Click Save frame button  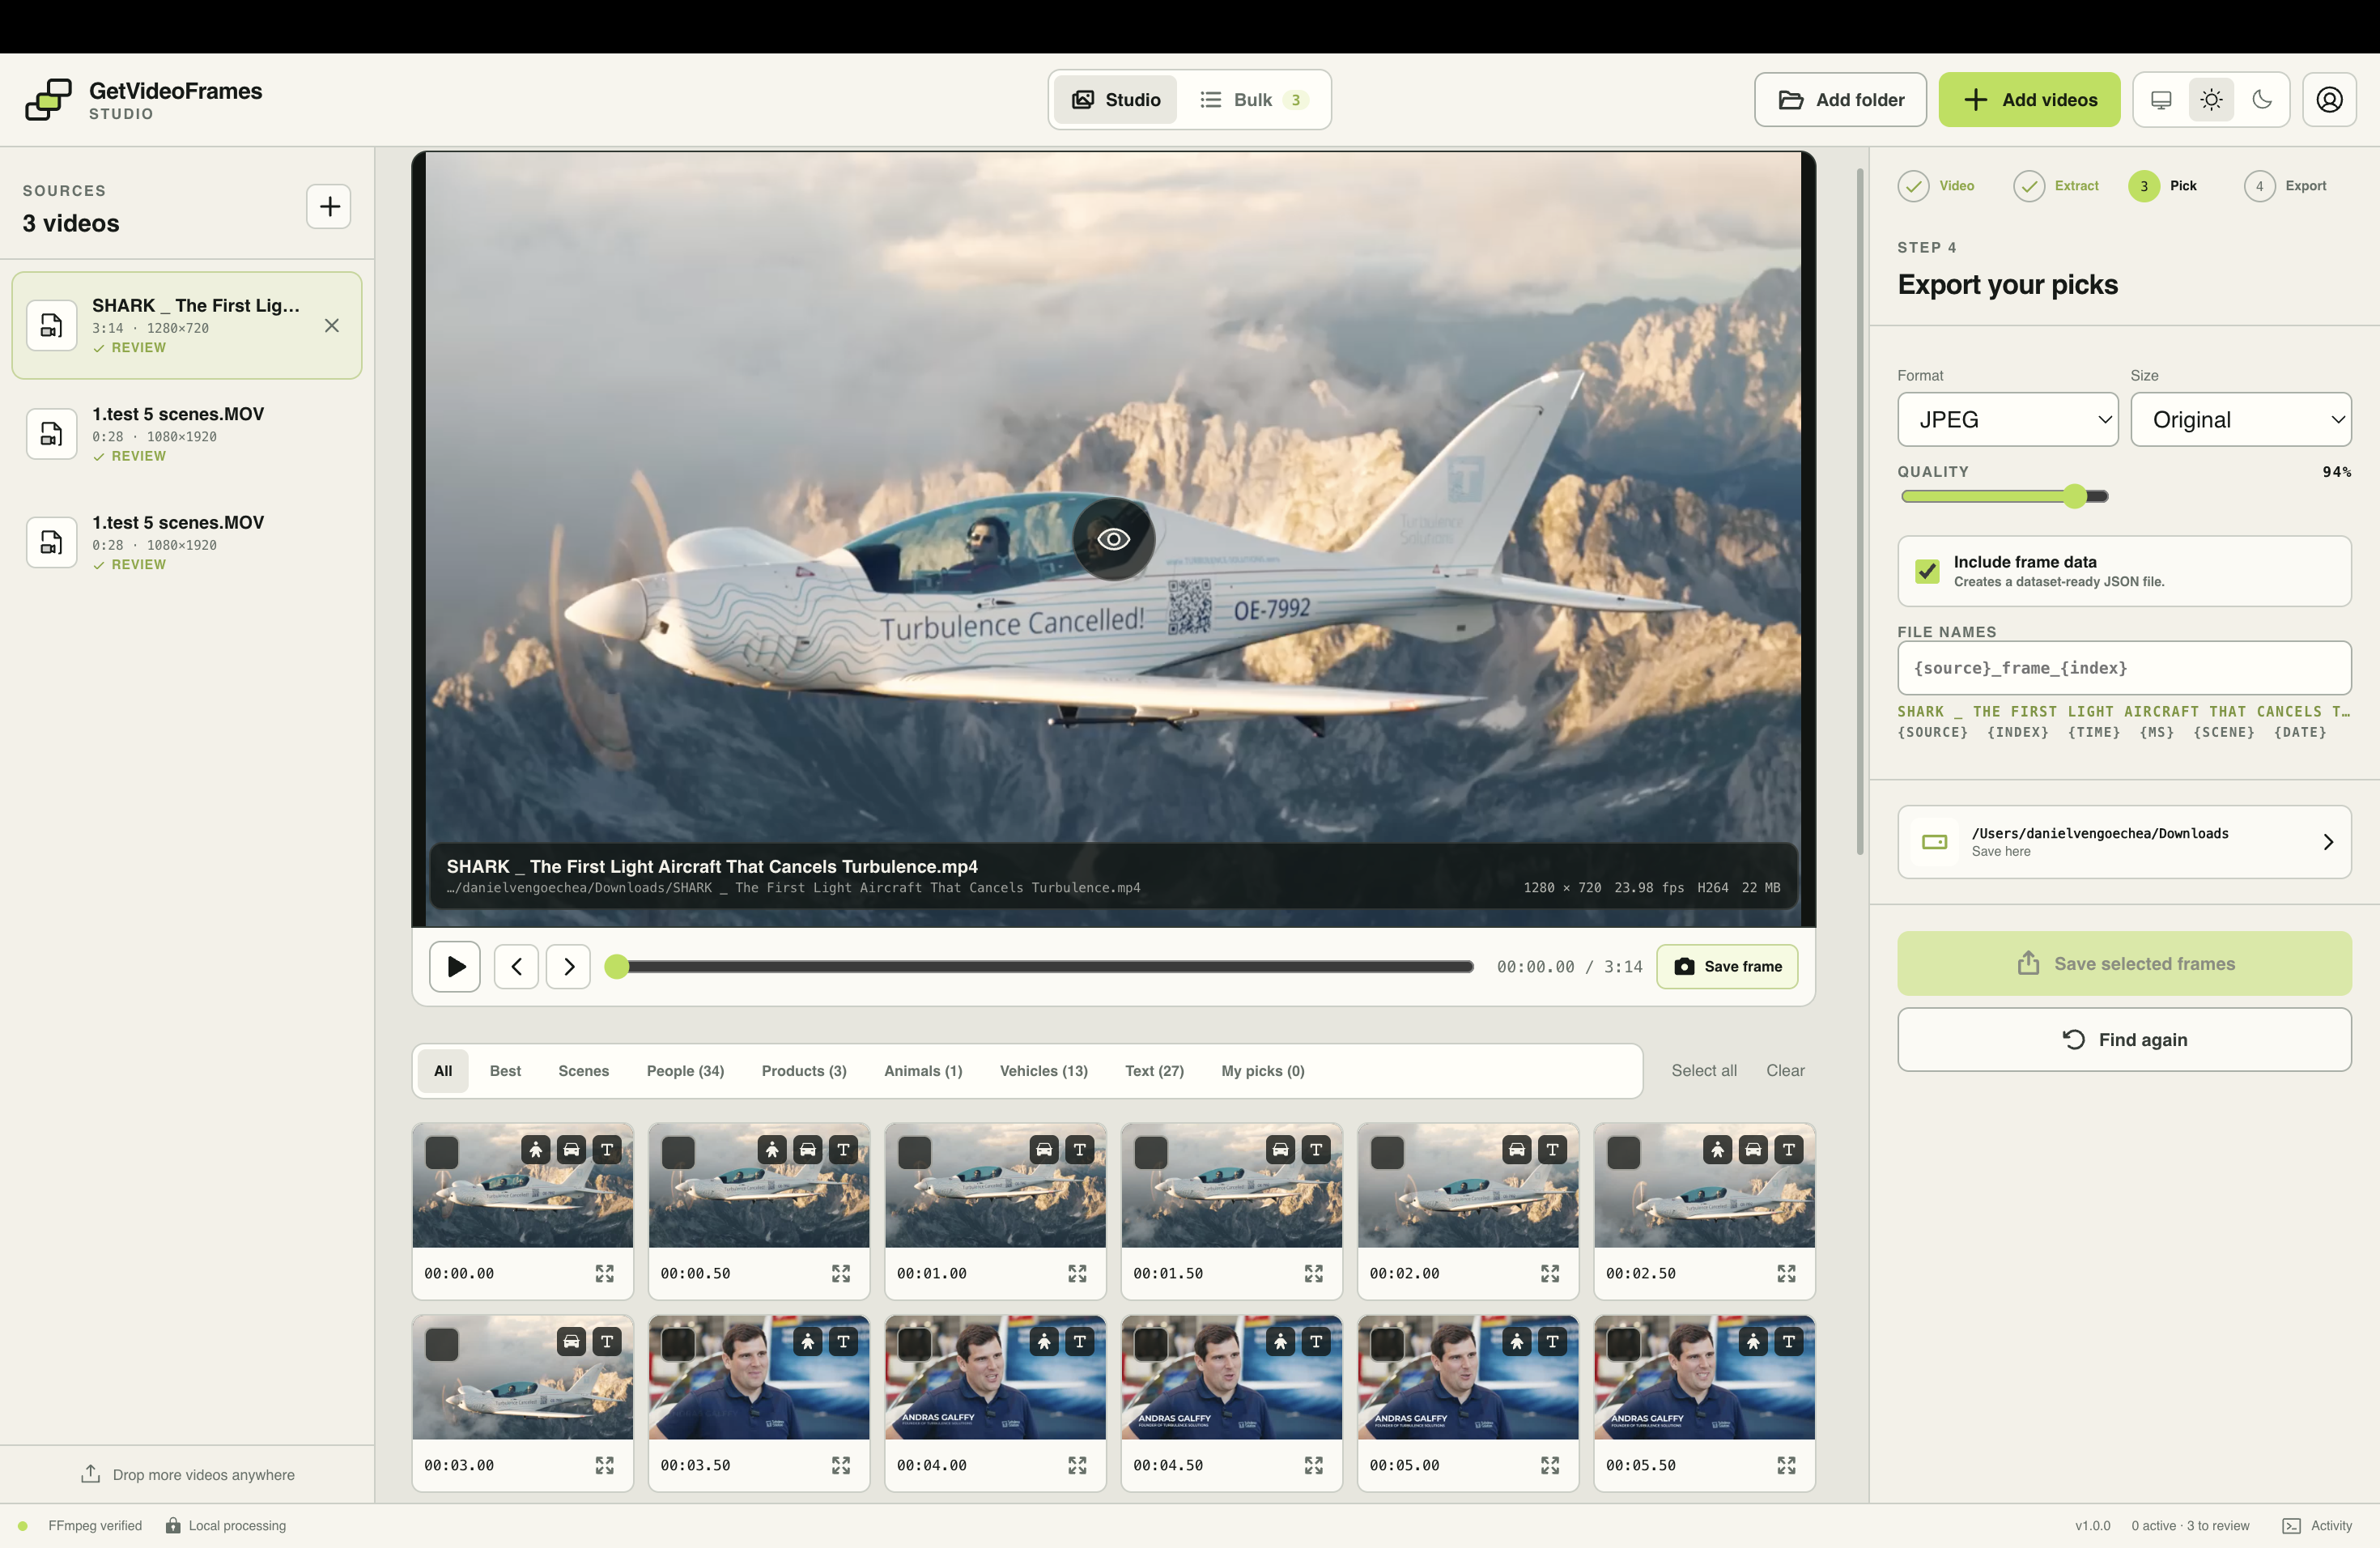(x=1727, y=966)
